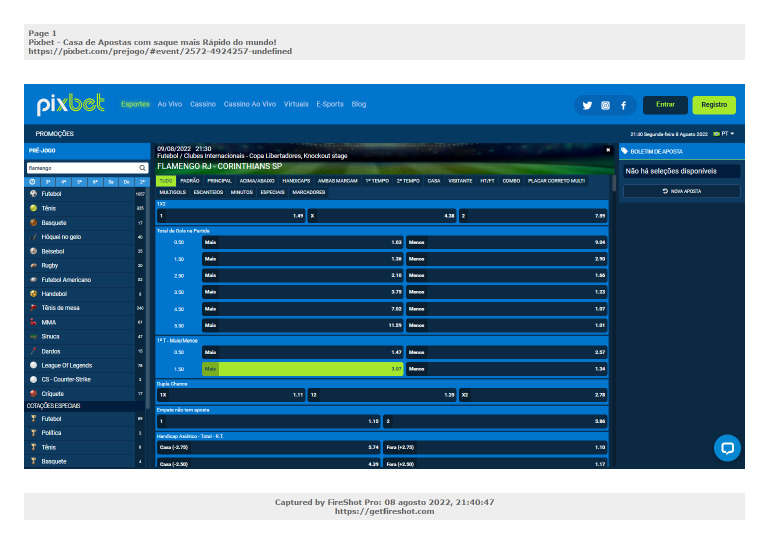This screenshot has height=544, width=768.
Task: Close the Flamengo vs Corinthians event panel
Action: coord(607,150)
